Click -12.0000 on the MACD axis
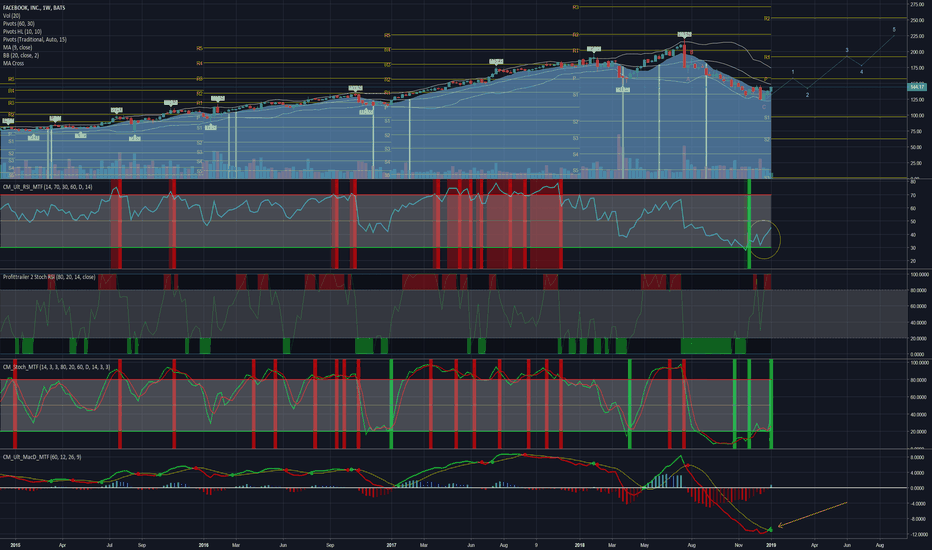Screen dimensions: 932x550 917,535
